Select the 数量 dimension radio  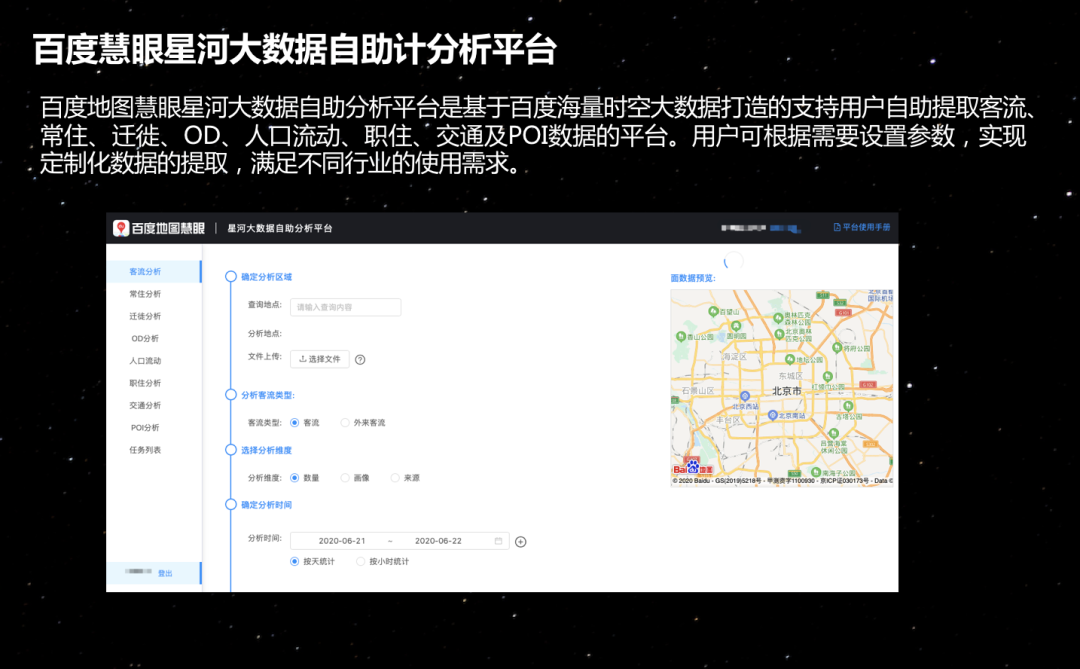[x=295, y=478]
